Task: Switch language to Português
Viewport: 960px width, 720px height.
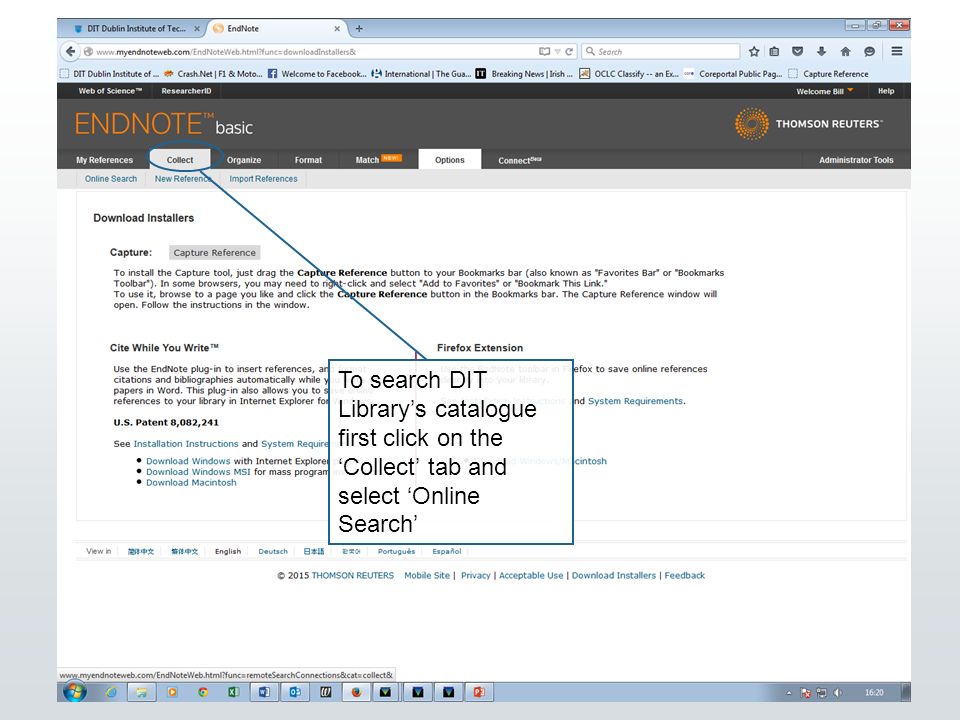Action: coord(396,552)
